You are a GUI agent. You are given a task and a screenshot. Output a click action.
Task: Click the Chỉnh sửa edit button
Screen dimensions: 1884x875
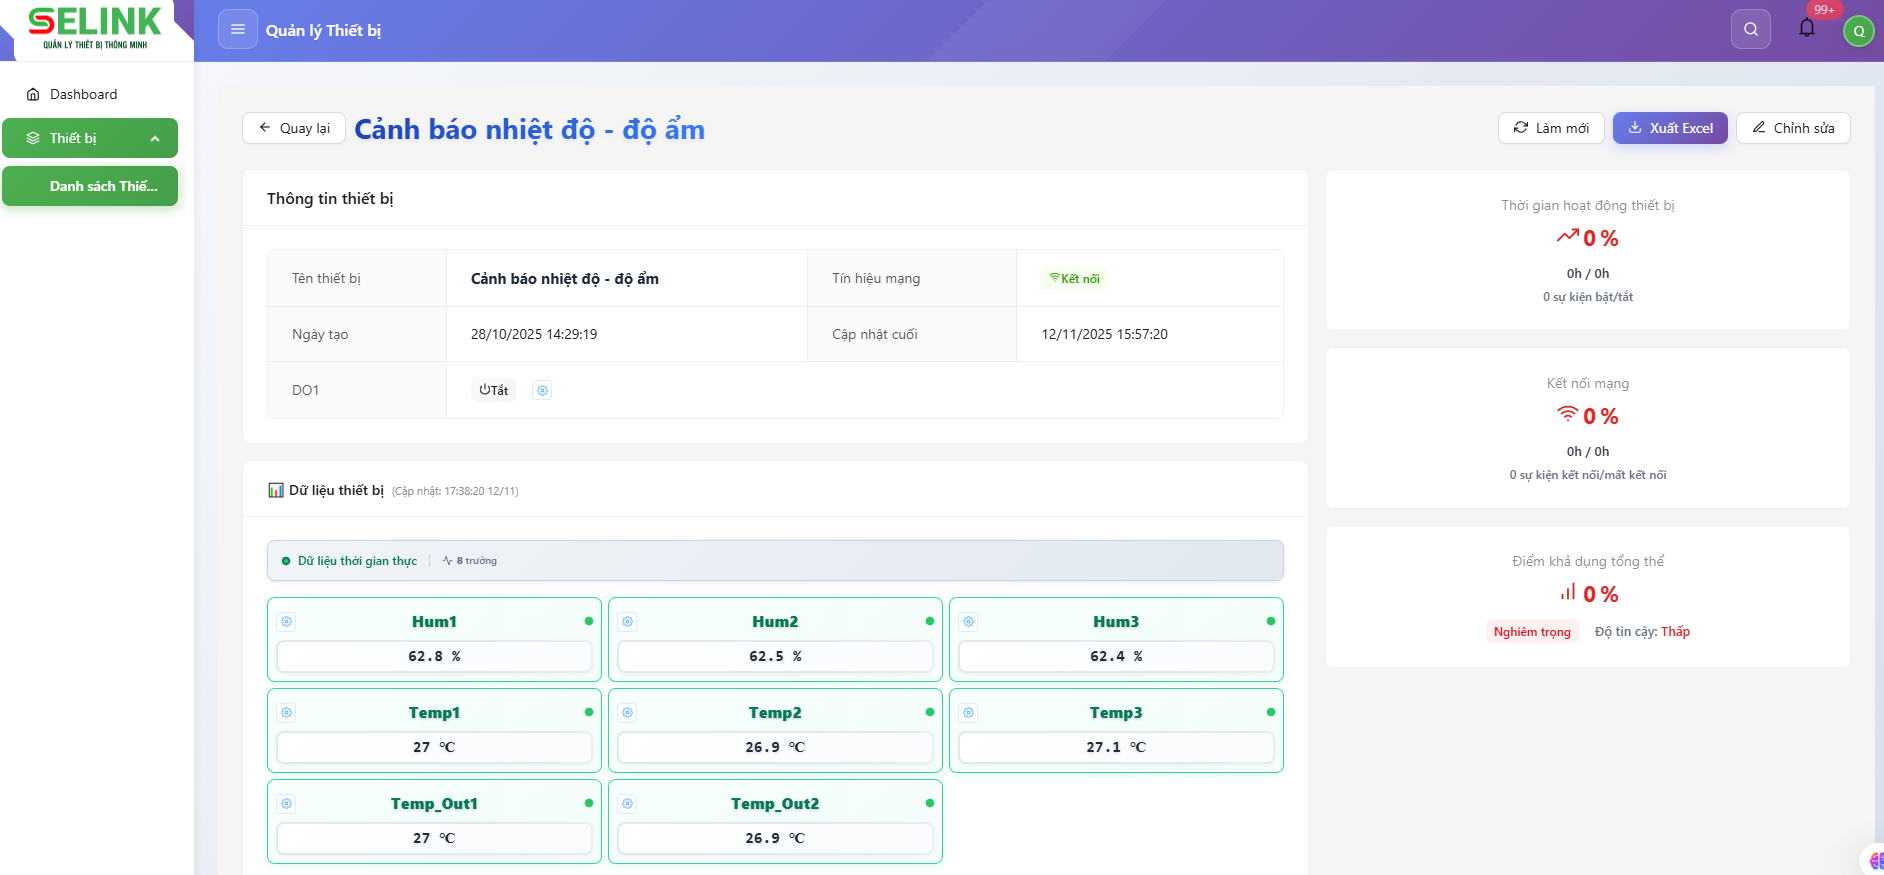(x=1793, y=128)
